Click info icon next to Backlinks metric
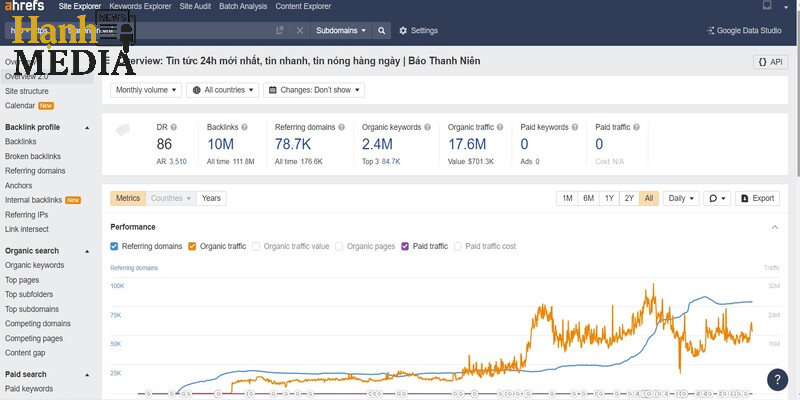800x400 pixels. [244, 127]
